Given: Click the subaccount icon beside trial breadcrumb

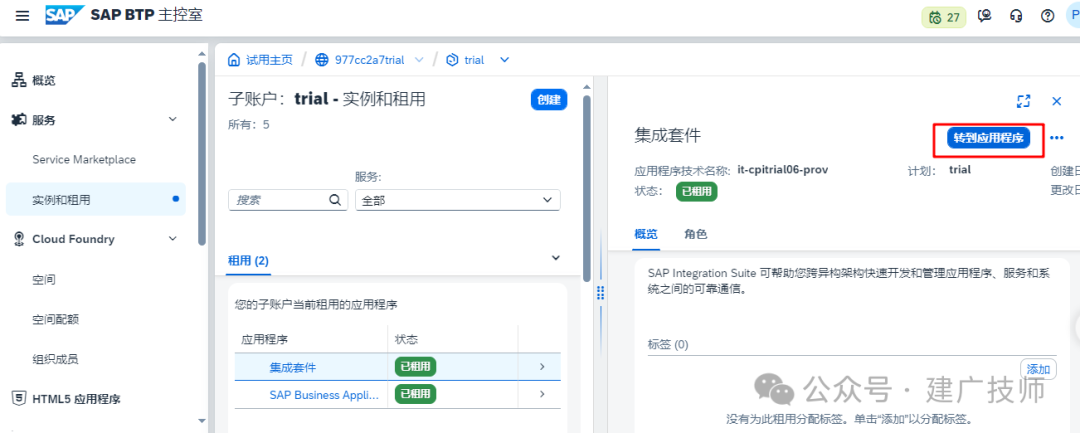Looking at the screenshot, I should click(x=453, y=60).
